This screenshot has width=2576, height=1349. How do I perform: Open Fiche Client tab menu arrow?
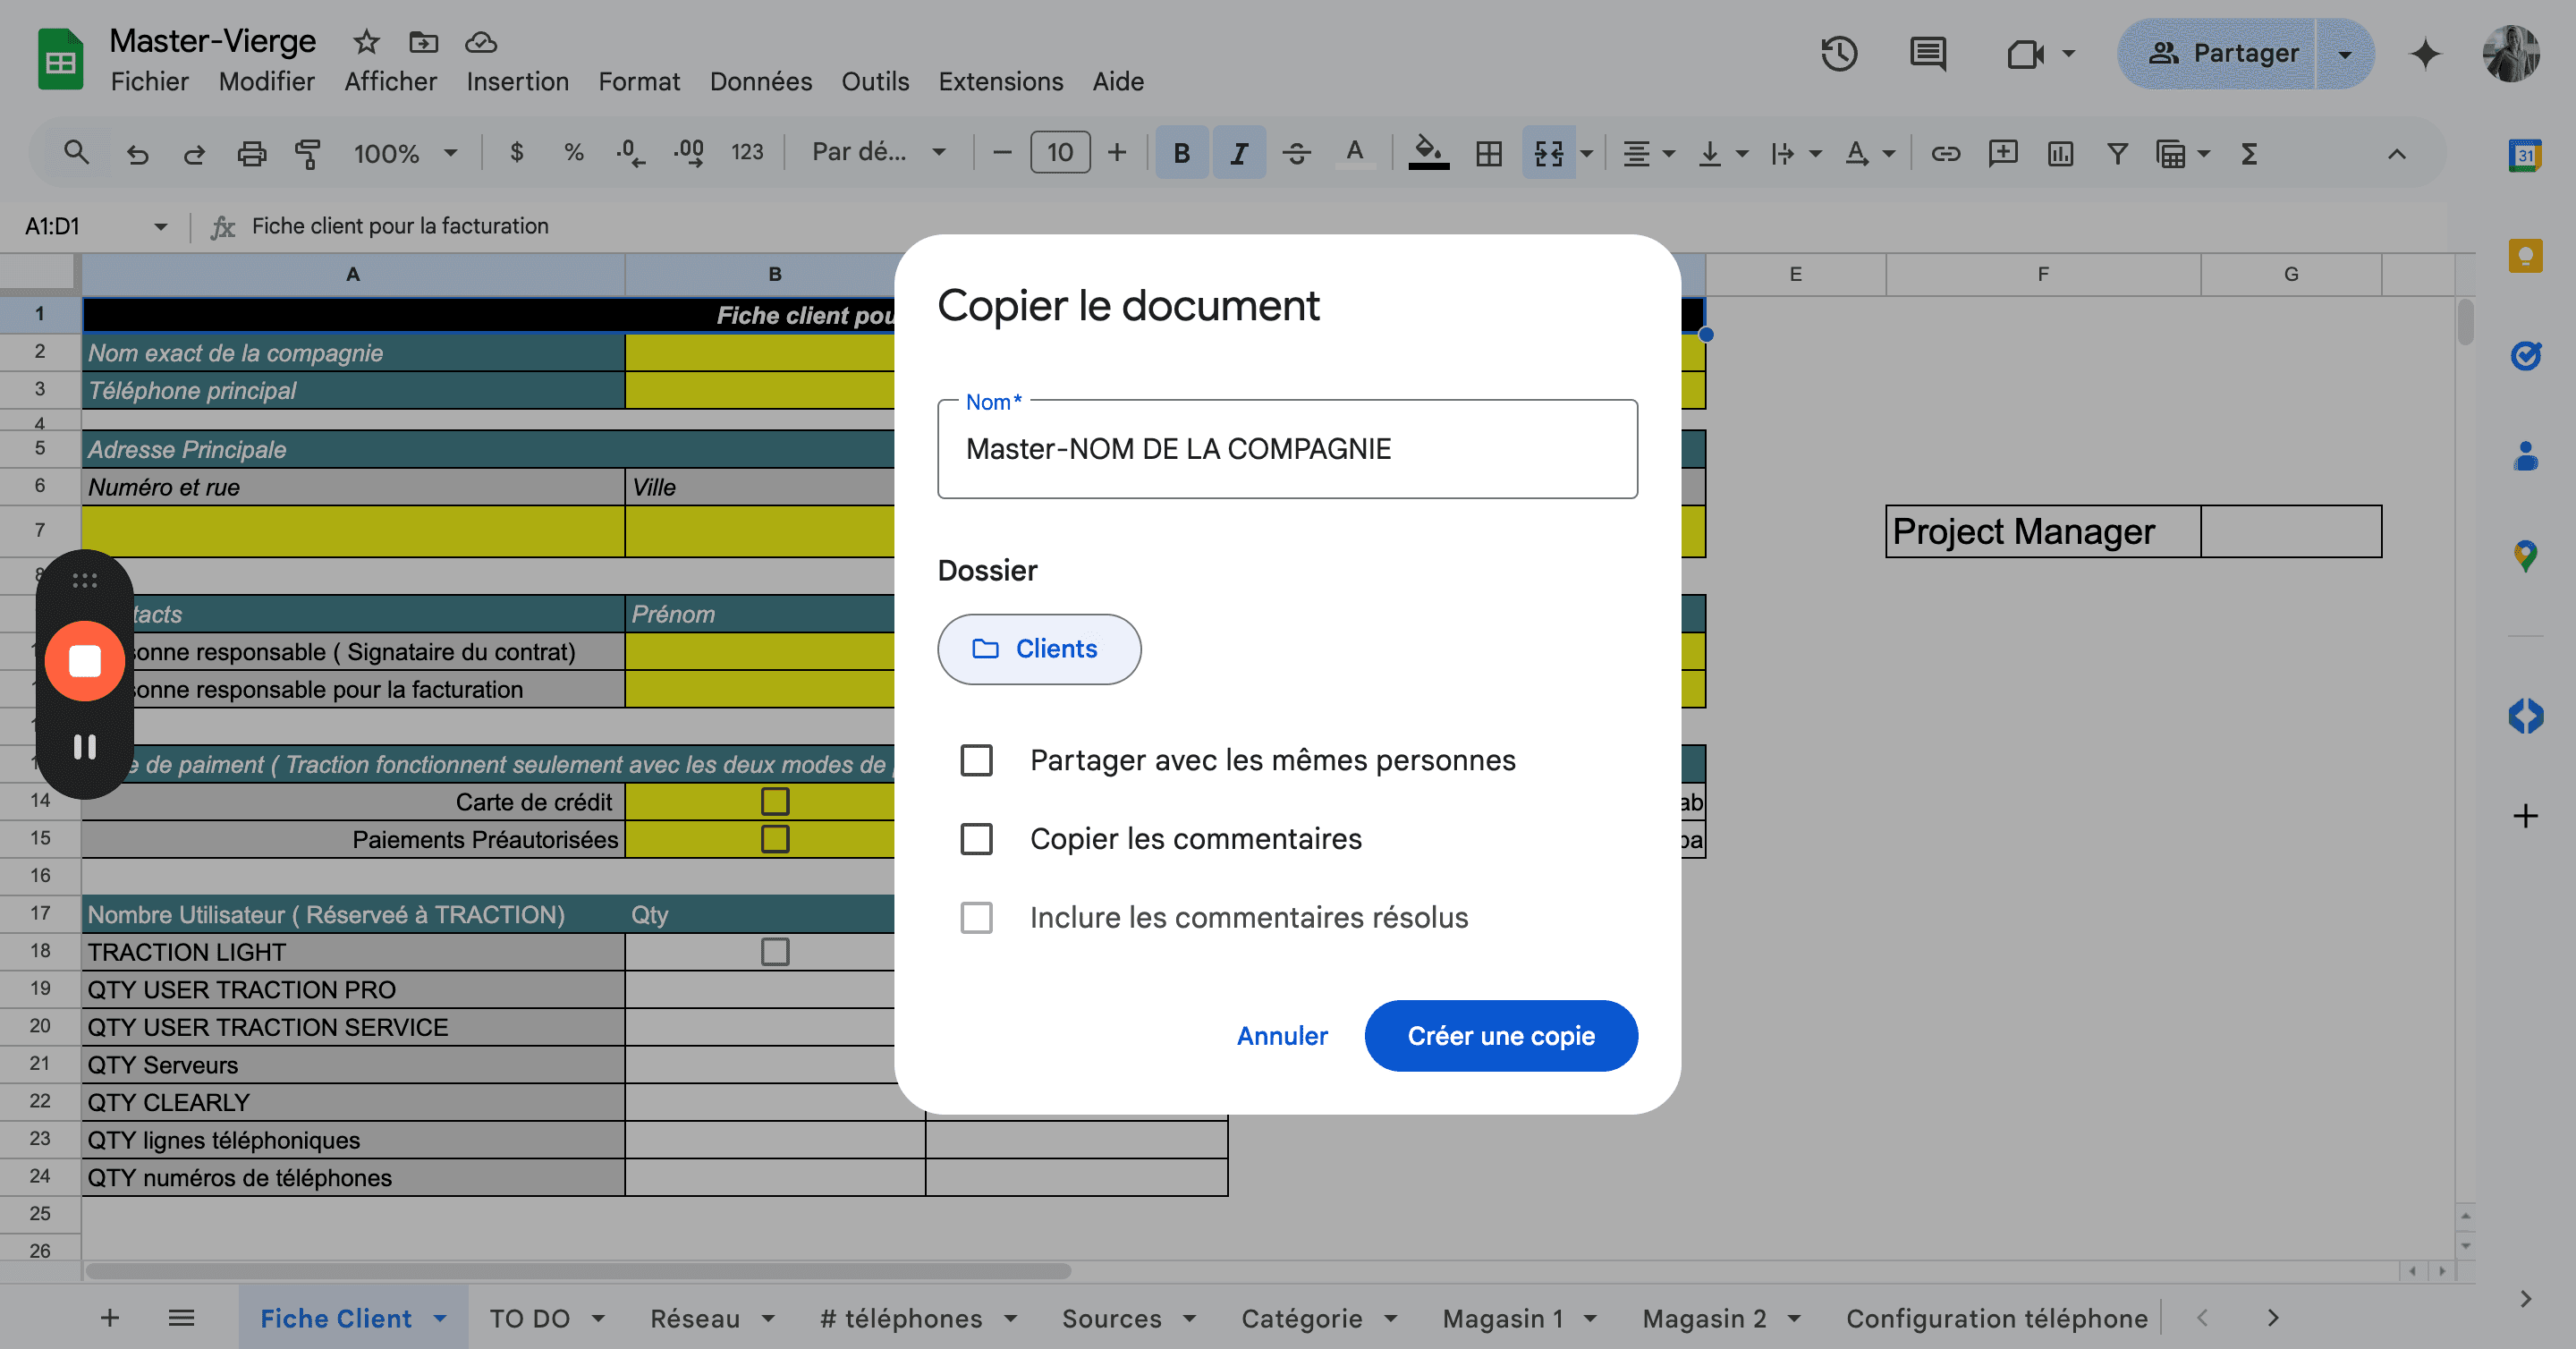pos(440,1319)
